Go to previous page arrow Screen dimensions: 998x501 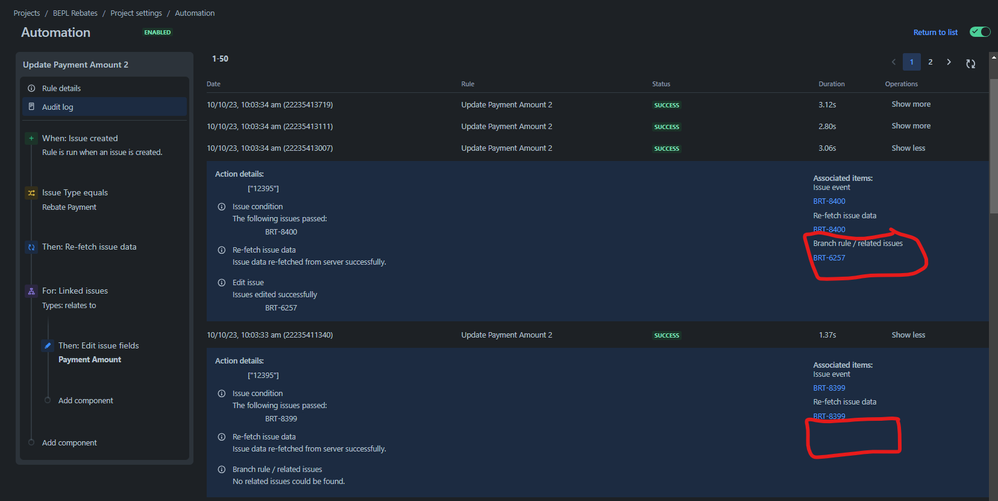click(893, 62)
